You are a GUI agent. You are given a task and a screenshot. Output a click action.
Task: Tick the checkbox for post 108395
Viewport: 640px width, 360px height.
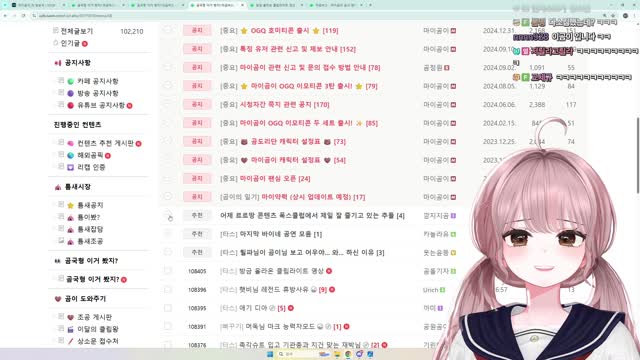(168, 308)
